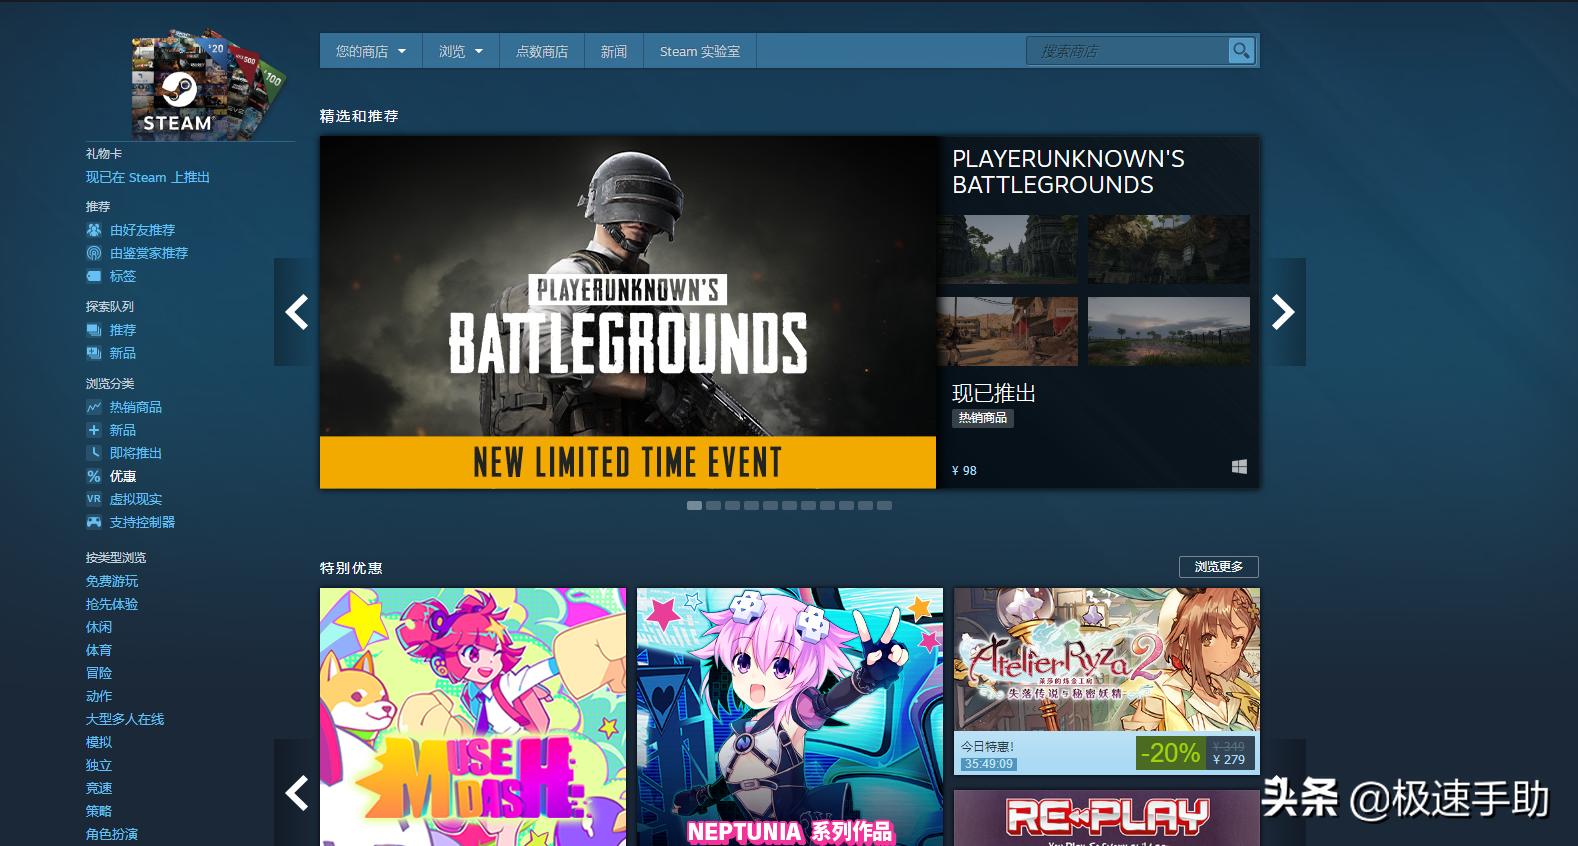Viewport: 1578px width, 846px height.
Task: Expand the 您的商店 dropdown menu
Action: 371,51
